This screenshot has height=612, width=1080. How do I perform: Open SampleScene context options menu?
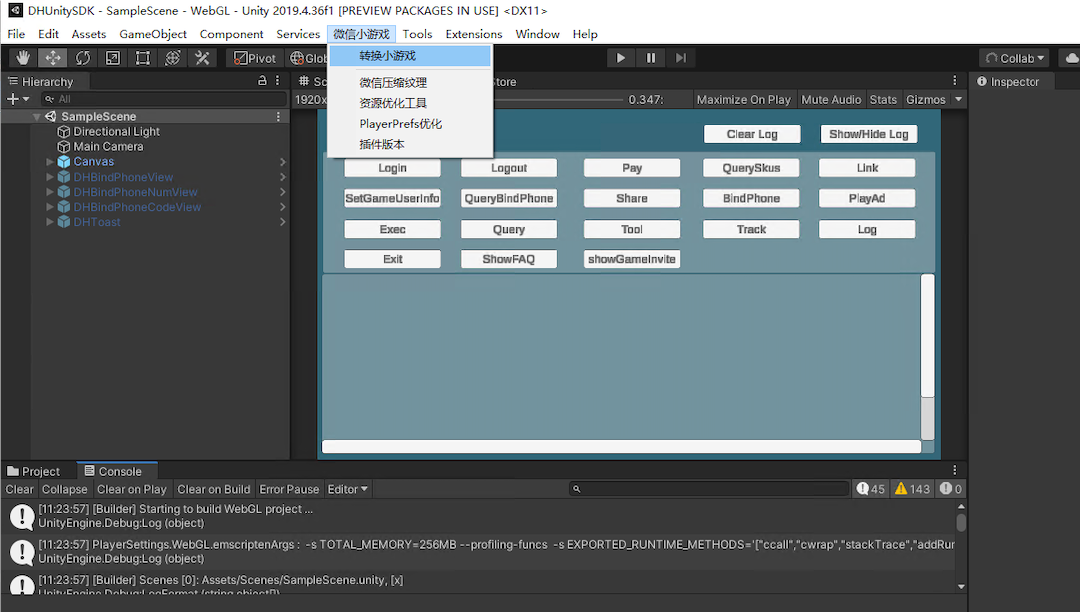[278, 116]
